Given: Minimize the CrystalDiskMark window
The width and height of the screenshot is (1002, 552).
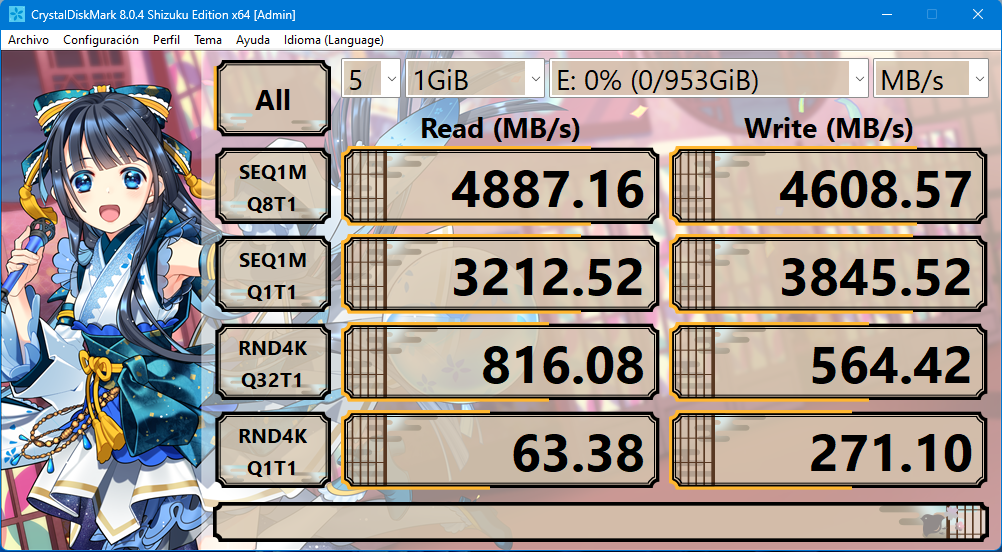Looking at the screenshot, I should [886, 14].
